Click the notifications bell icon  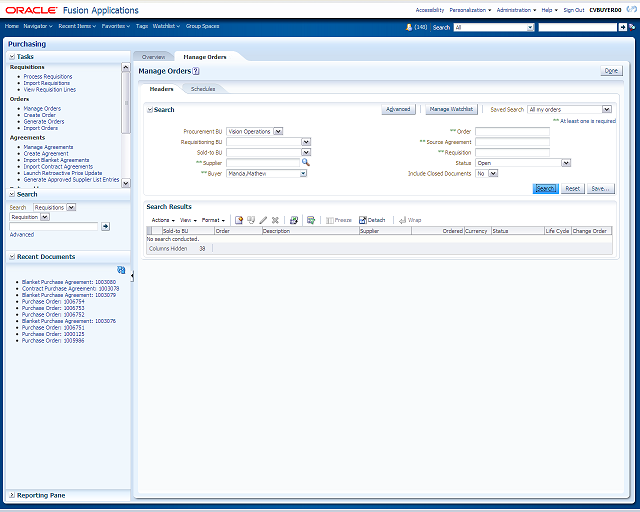[409, 27]
